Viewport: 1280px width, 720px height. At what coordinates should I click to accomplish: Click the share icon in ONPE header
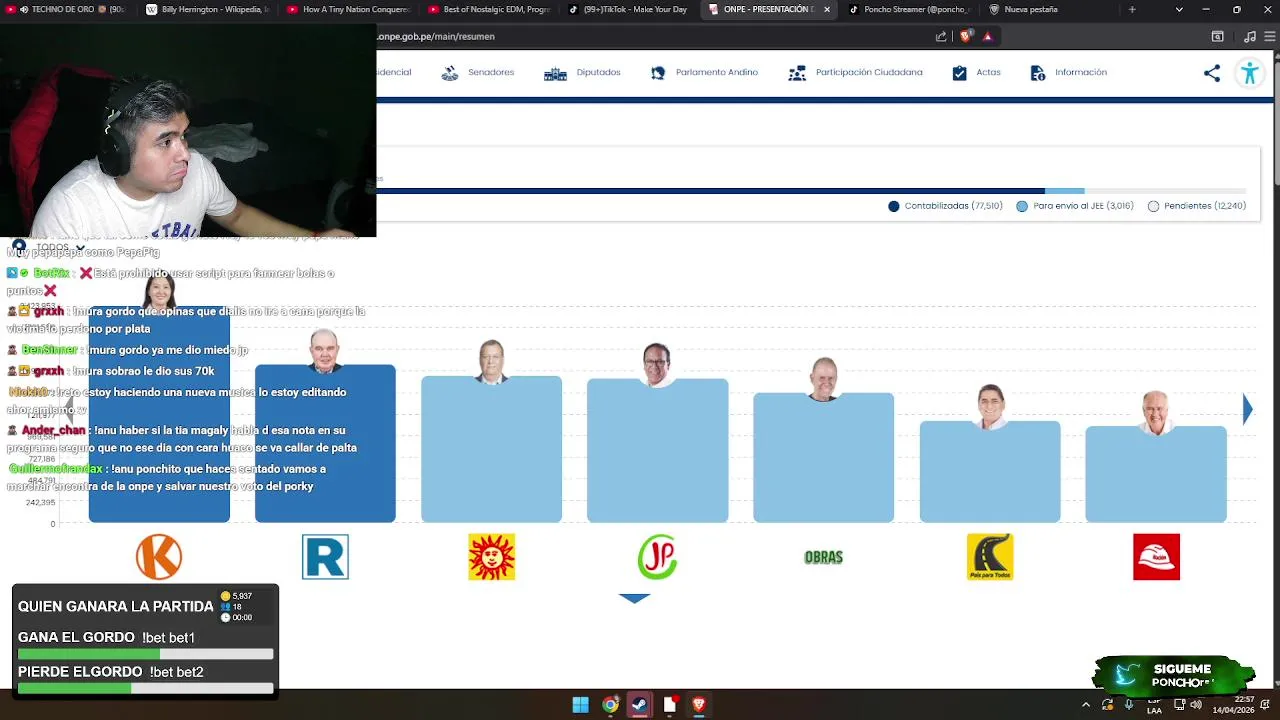[1212, 73]
